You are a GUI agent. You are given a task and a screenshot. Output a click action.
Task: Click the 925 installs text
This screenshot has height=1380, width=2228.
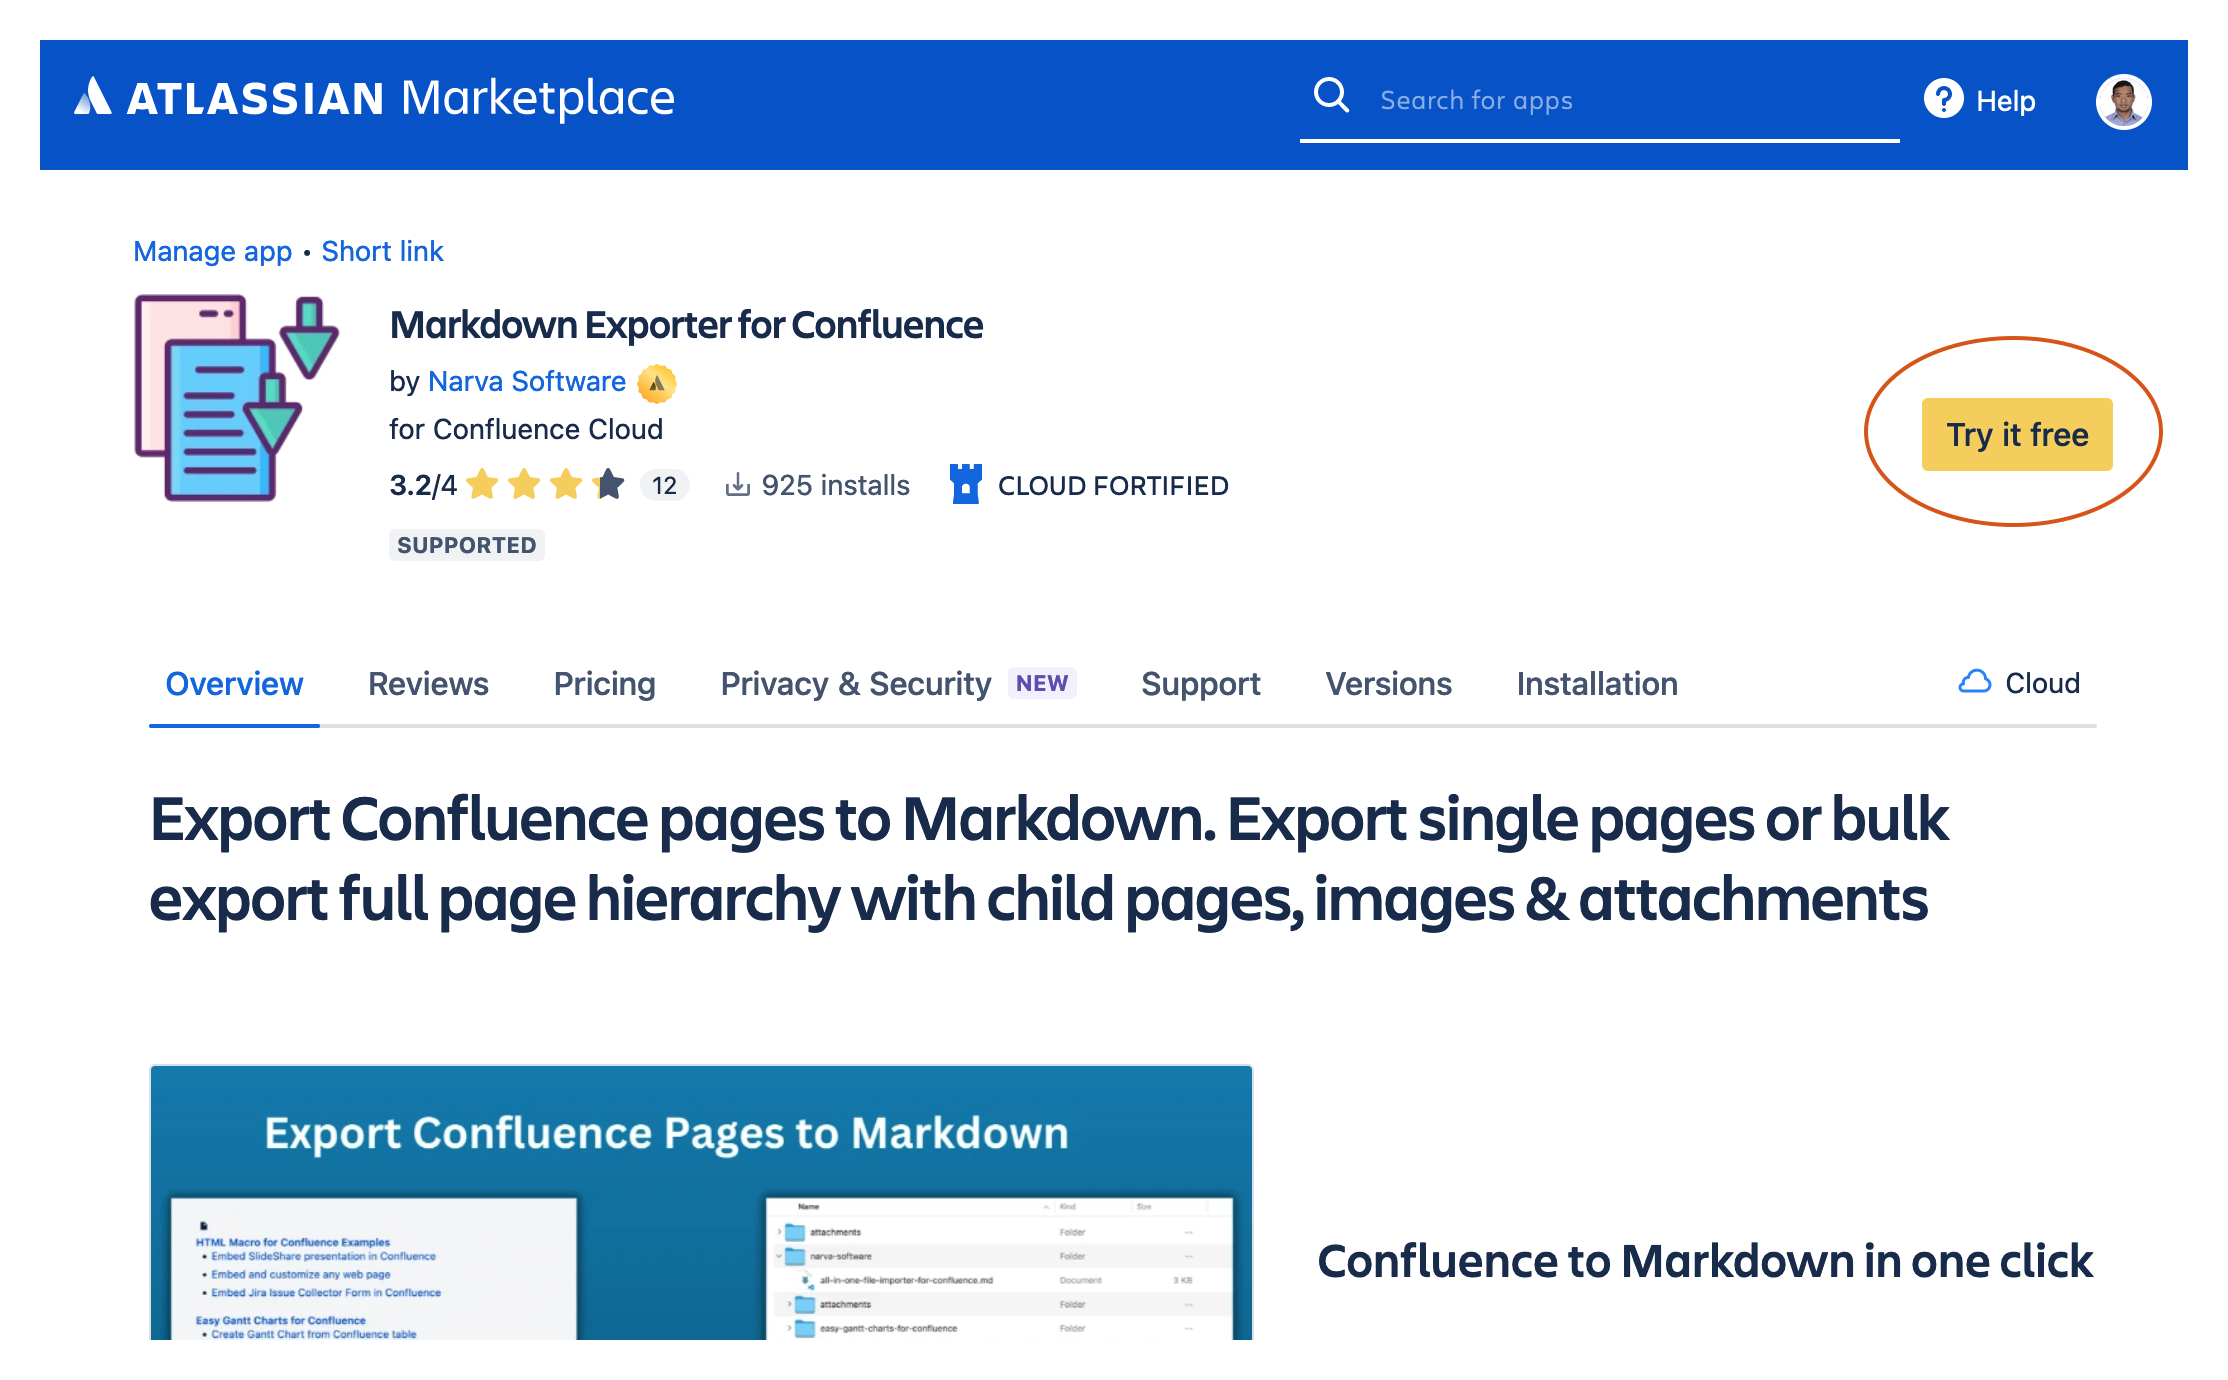click(835, 485)
